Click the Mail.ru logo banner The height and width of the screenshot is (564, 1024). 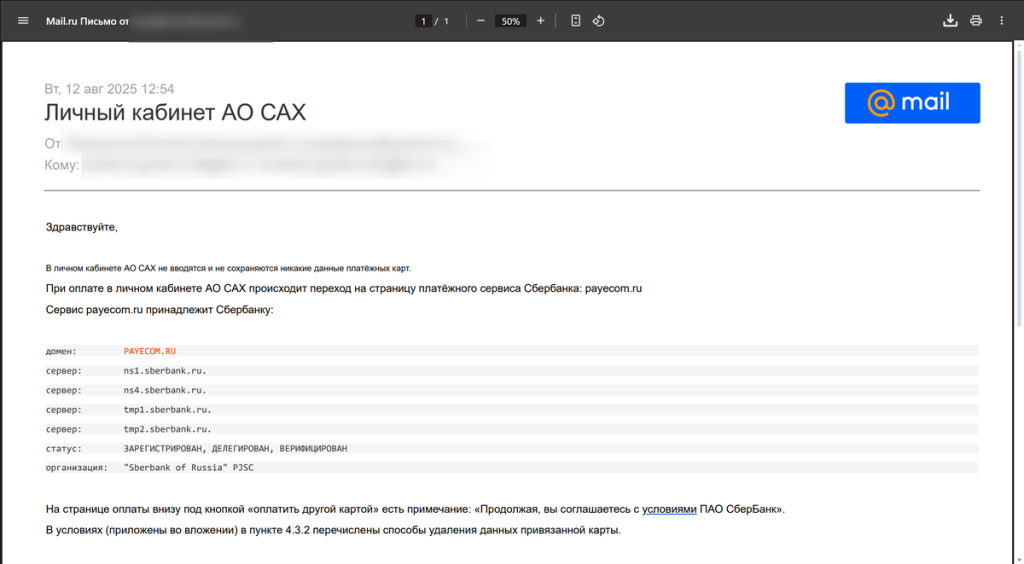tap(911, 103)
